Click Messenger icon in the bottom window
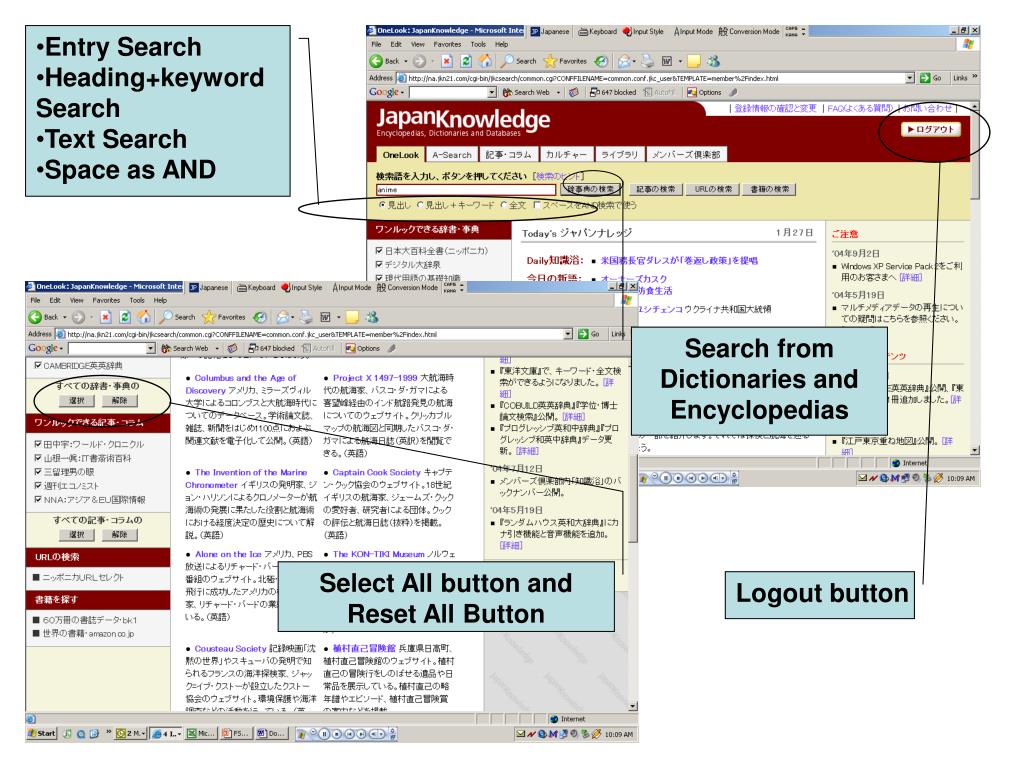The image size is (1024, 768). (x=372, y=317)
